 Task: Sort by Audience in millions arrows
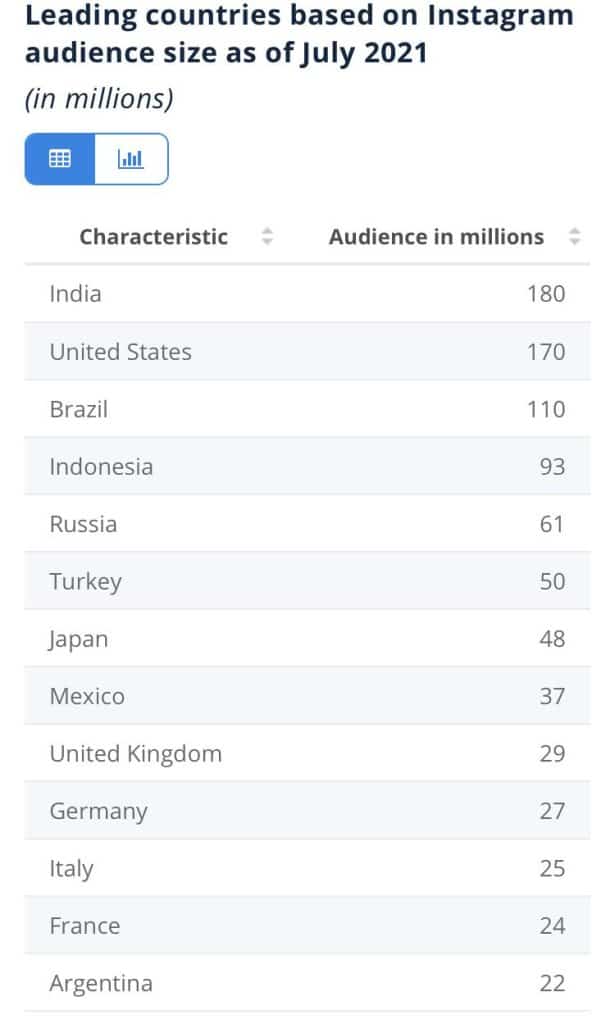(574, 237)
